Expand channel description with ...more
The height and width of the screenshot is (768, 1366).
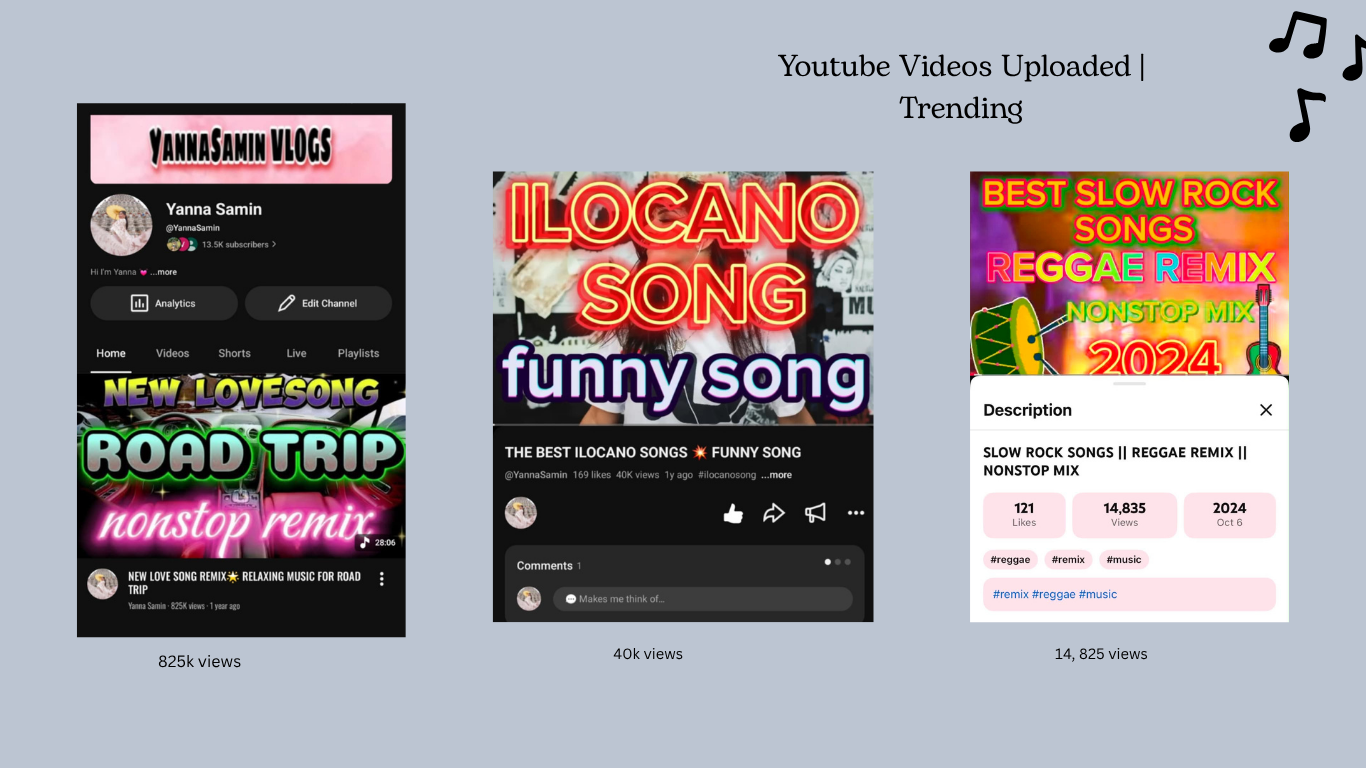(163, 272)
